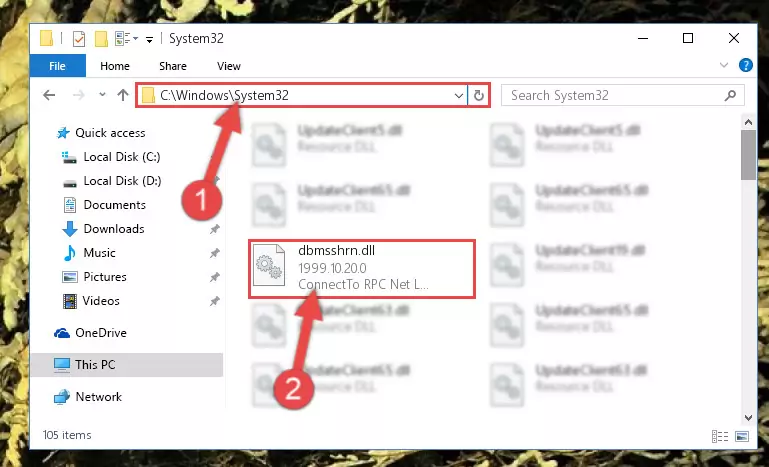Go up one folder level arrow
This screenshot has height=467, width=769.
coord(123,95)
